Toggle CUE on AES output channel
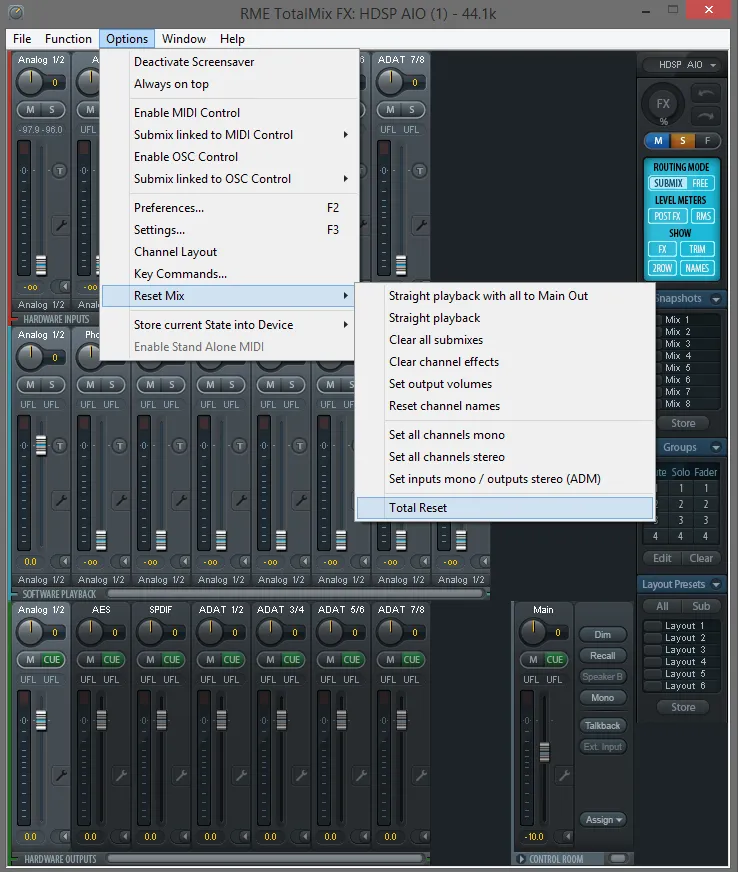Viewport: 738px width, 872px height. [112, 659]
